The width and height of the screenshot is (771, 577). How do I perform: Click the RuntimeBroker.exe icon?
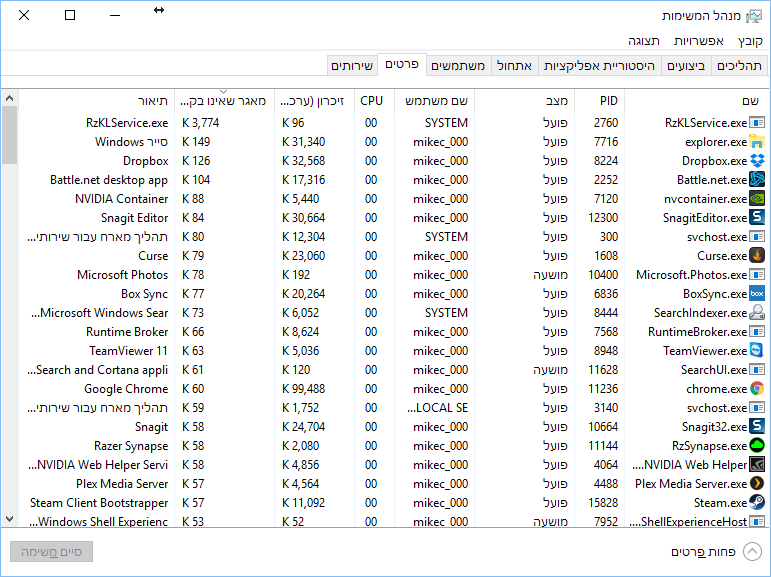[x=757, y=332]
